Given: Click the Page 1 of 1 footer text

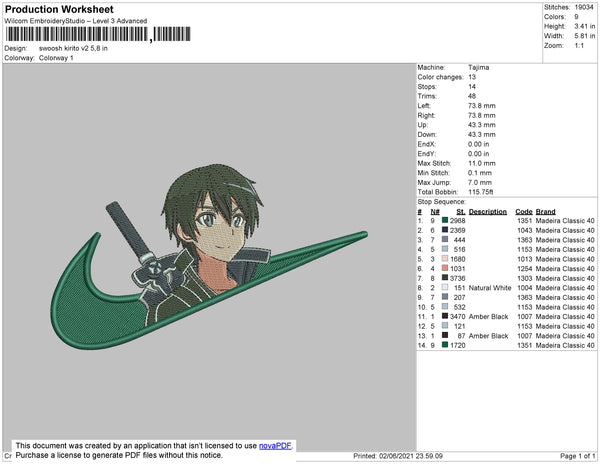Looking at the screenshot, I should coord(577,456).
